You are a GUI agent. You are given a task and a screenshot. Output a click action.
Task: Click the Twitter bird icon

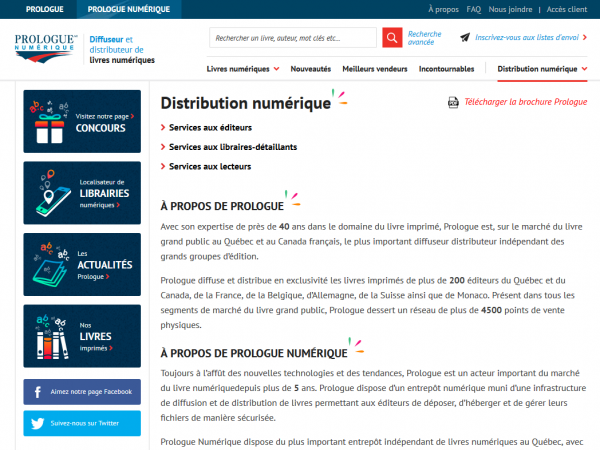(x=38, y=424)
